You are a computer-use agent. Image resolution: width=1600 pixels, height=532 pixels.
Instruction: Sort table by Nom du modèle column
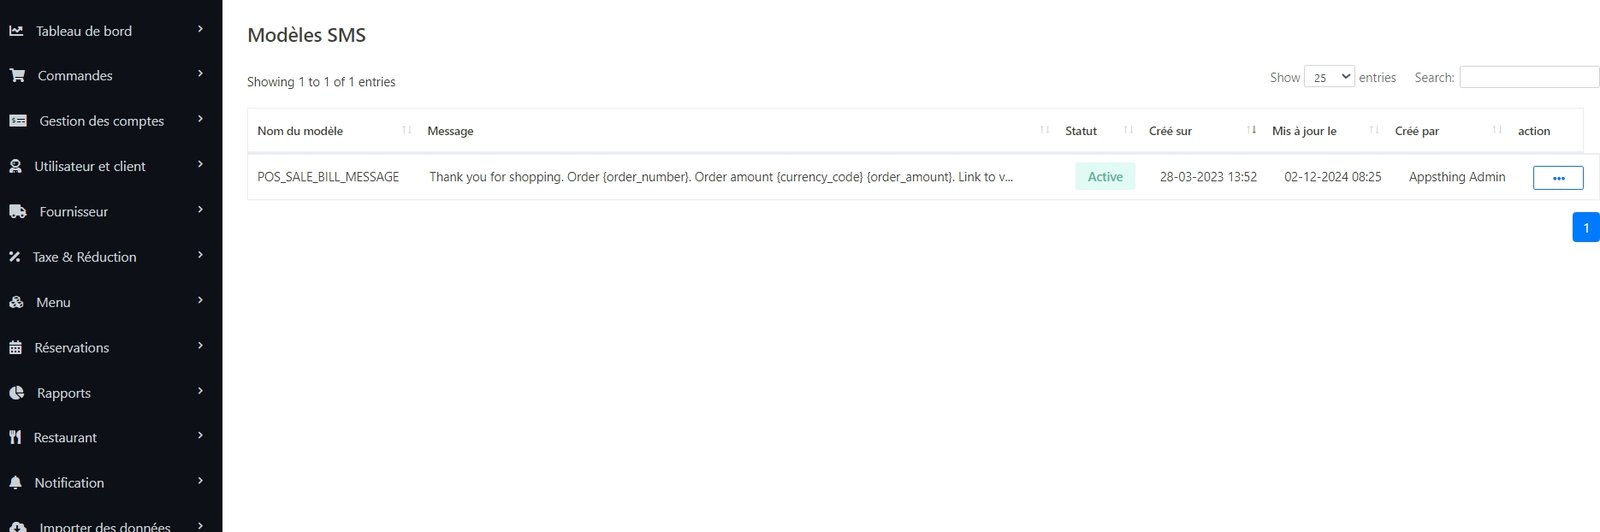(300, 131)
